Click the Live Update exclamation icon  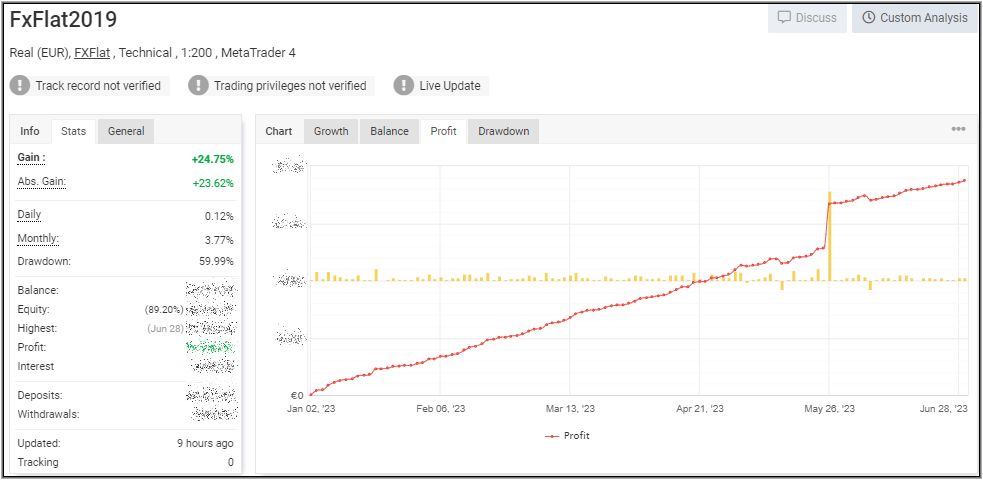[x=404, y=86]
